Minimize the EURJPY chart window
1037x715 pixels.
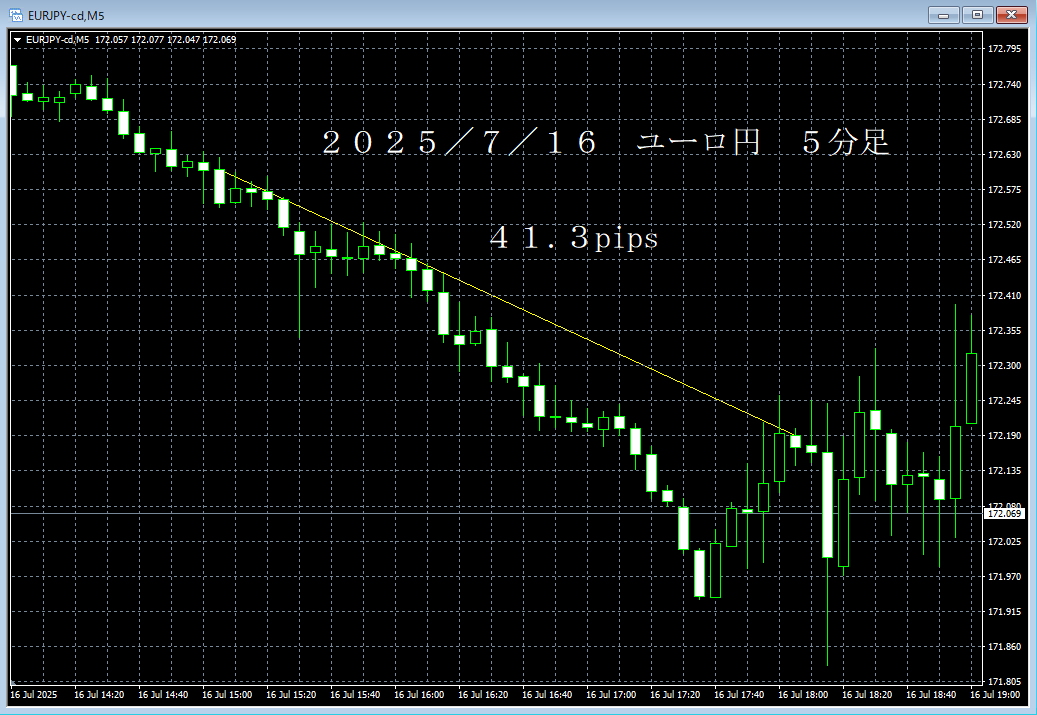coord(944,15)
